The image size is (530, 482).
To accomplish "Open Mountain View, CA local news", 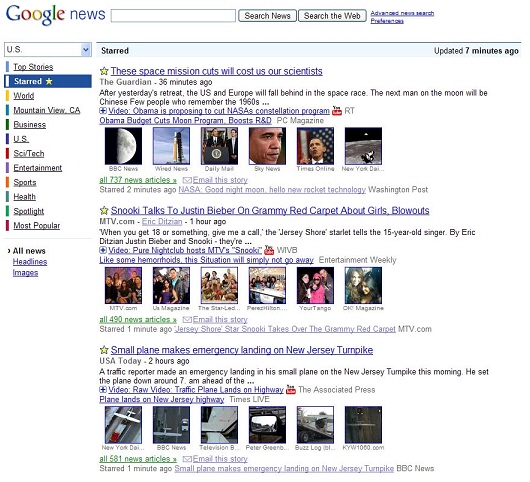I will point(47,110).
